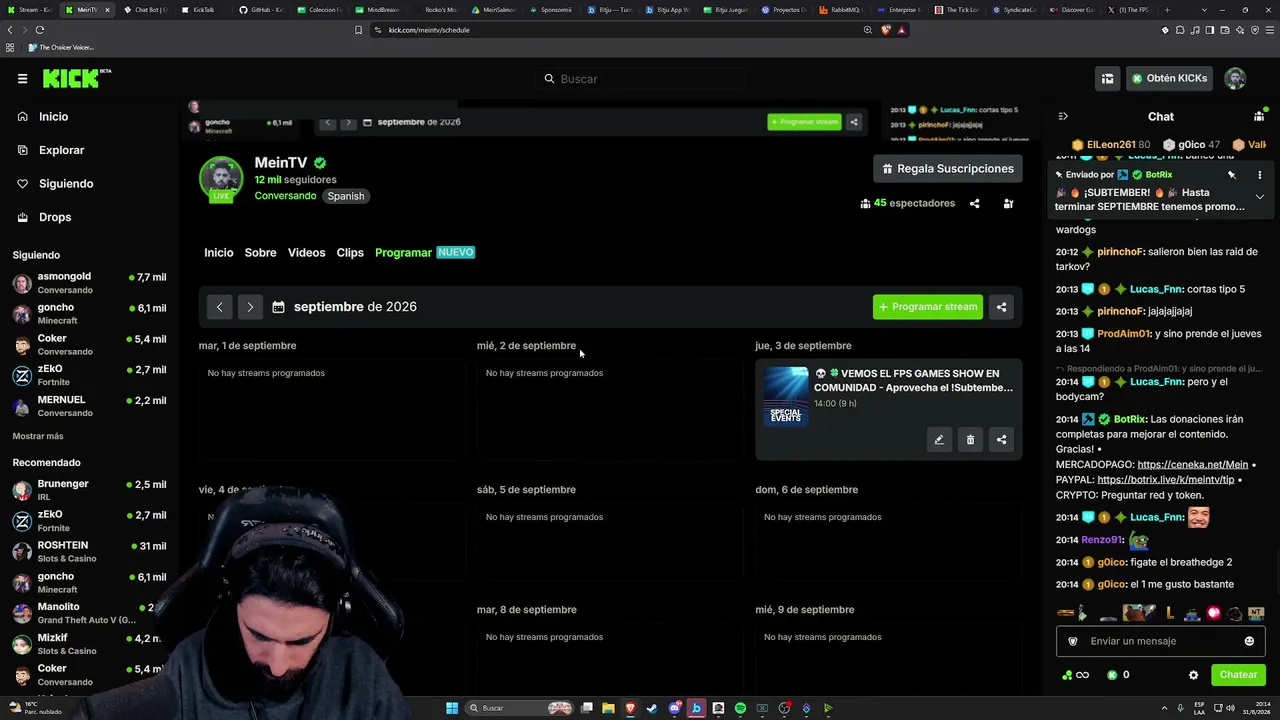
Task: Expand the Mostrar más following list
Action: tap(38, 436)
